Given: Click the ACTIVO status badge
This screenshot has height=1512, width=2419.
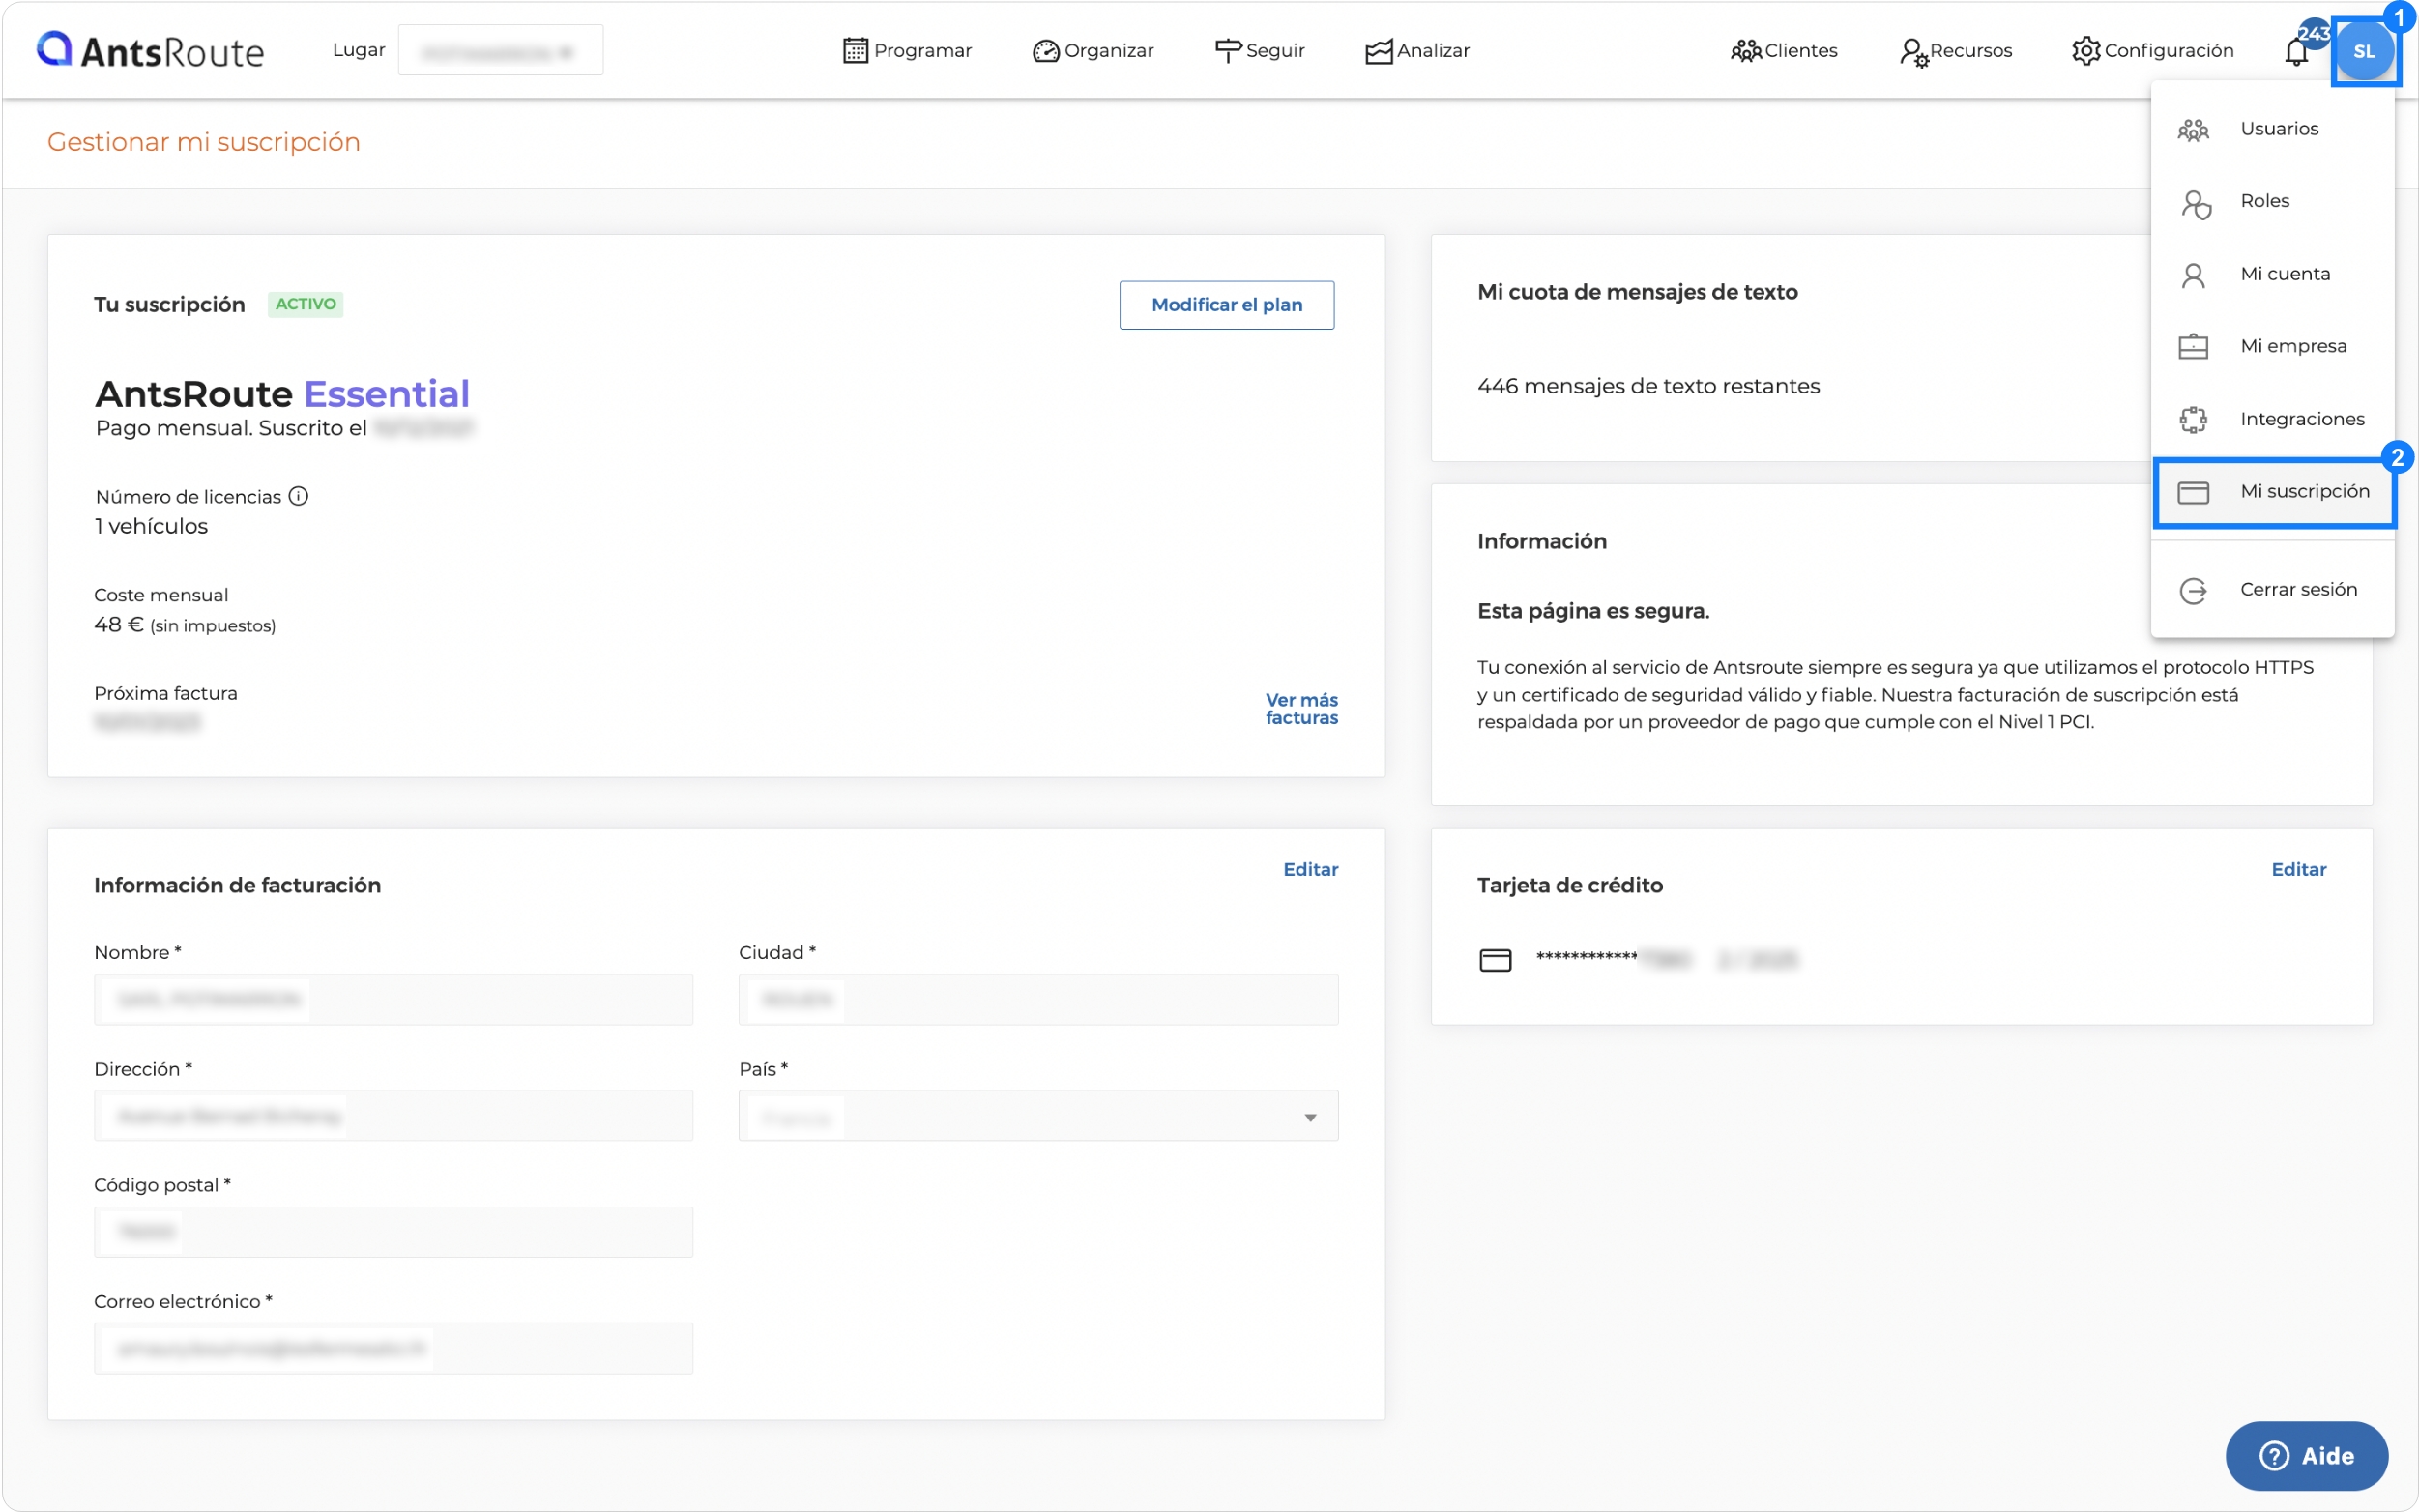Looking at the screenshot, I should [x=305, y=304].
